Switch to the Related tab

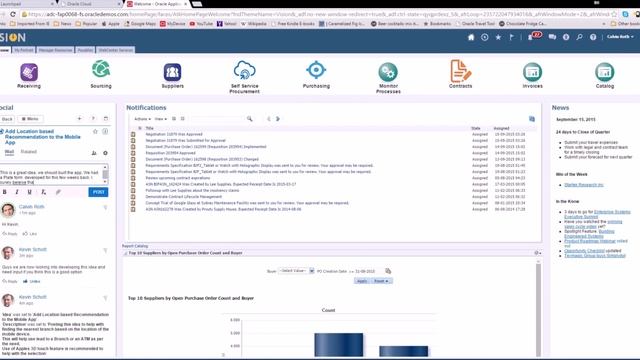tap(29, 151)
